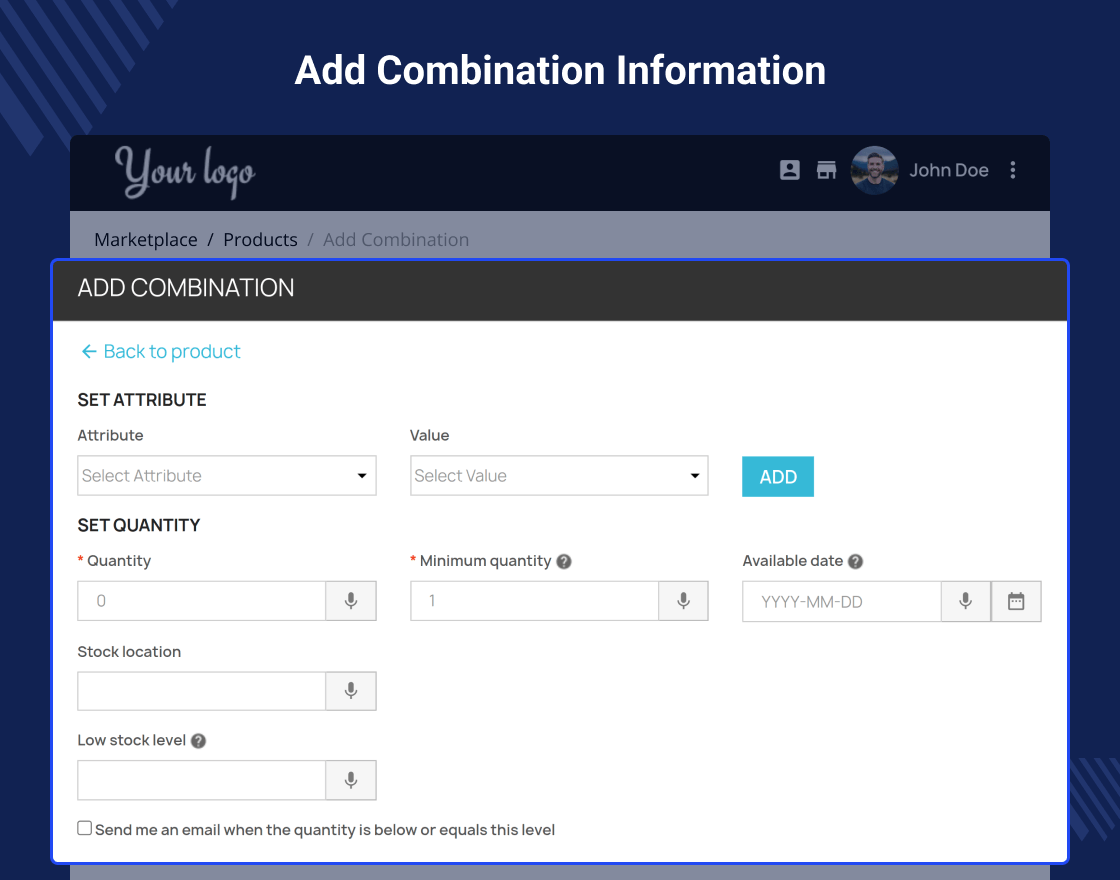1120x880 pixels.
Task: Show the Minimum quantity help tooltip icon
Action: coord(564,561)
